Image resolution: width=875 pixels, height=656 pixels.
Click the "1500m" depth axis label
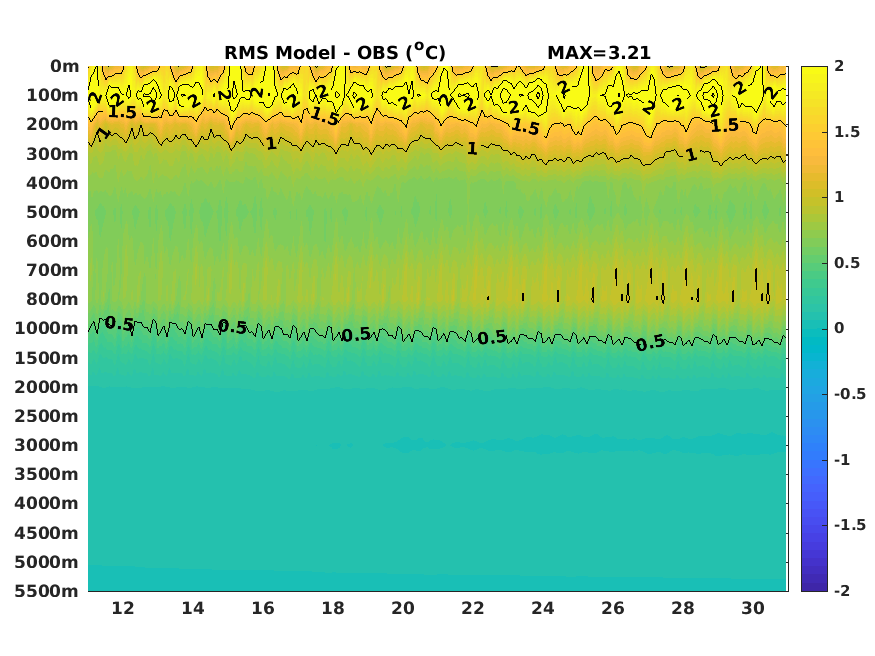click(47, 358)
